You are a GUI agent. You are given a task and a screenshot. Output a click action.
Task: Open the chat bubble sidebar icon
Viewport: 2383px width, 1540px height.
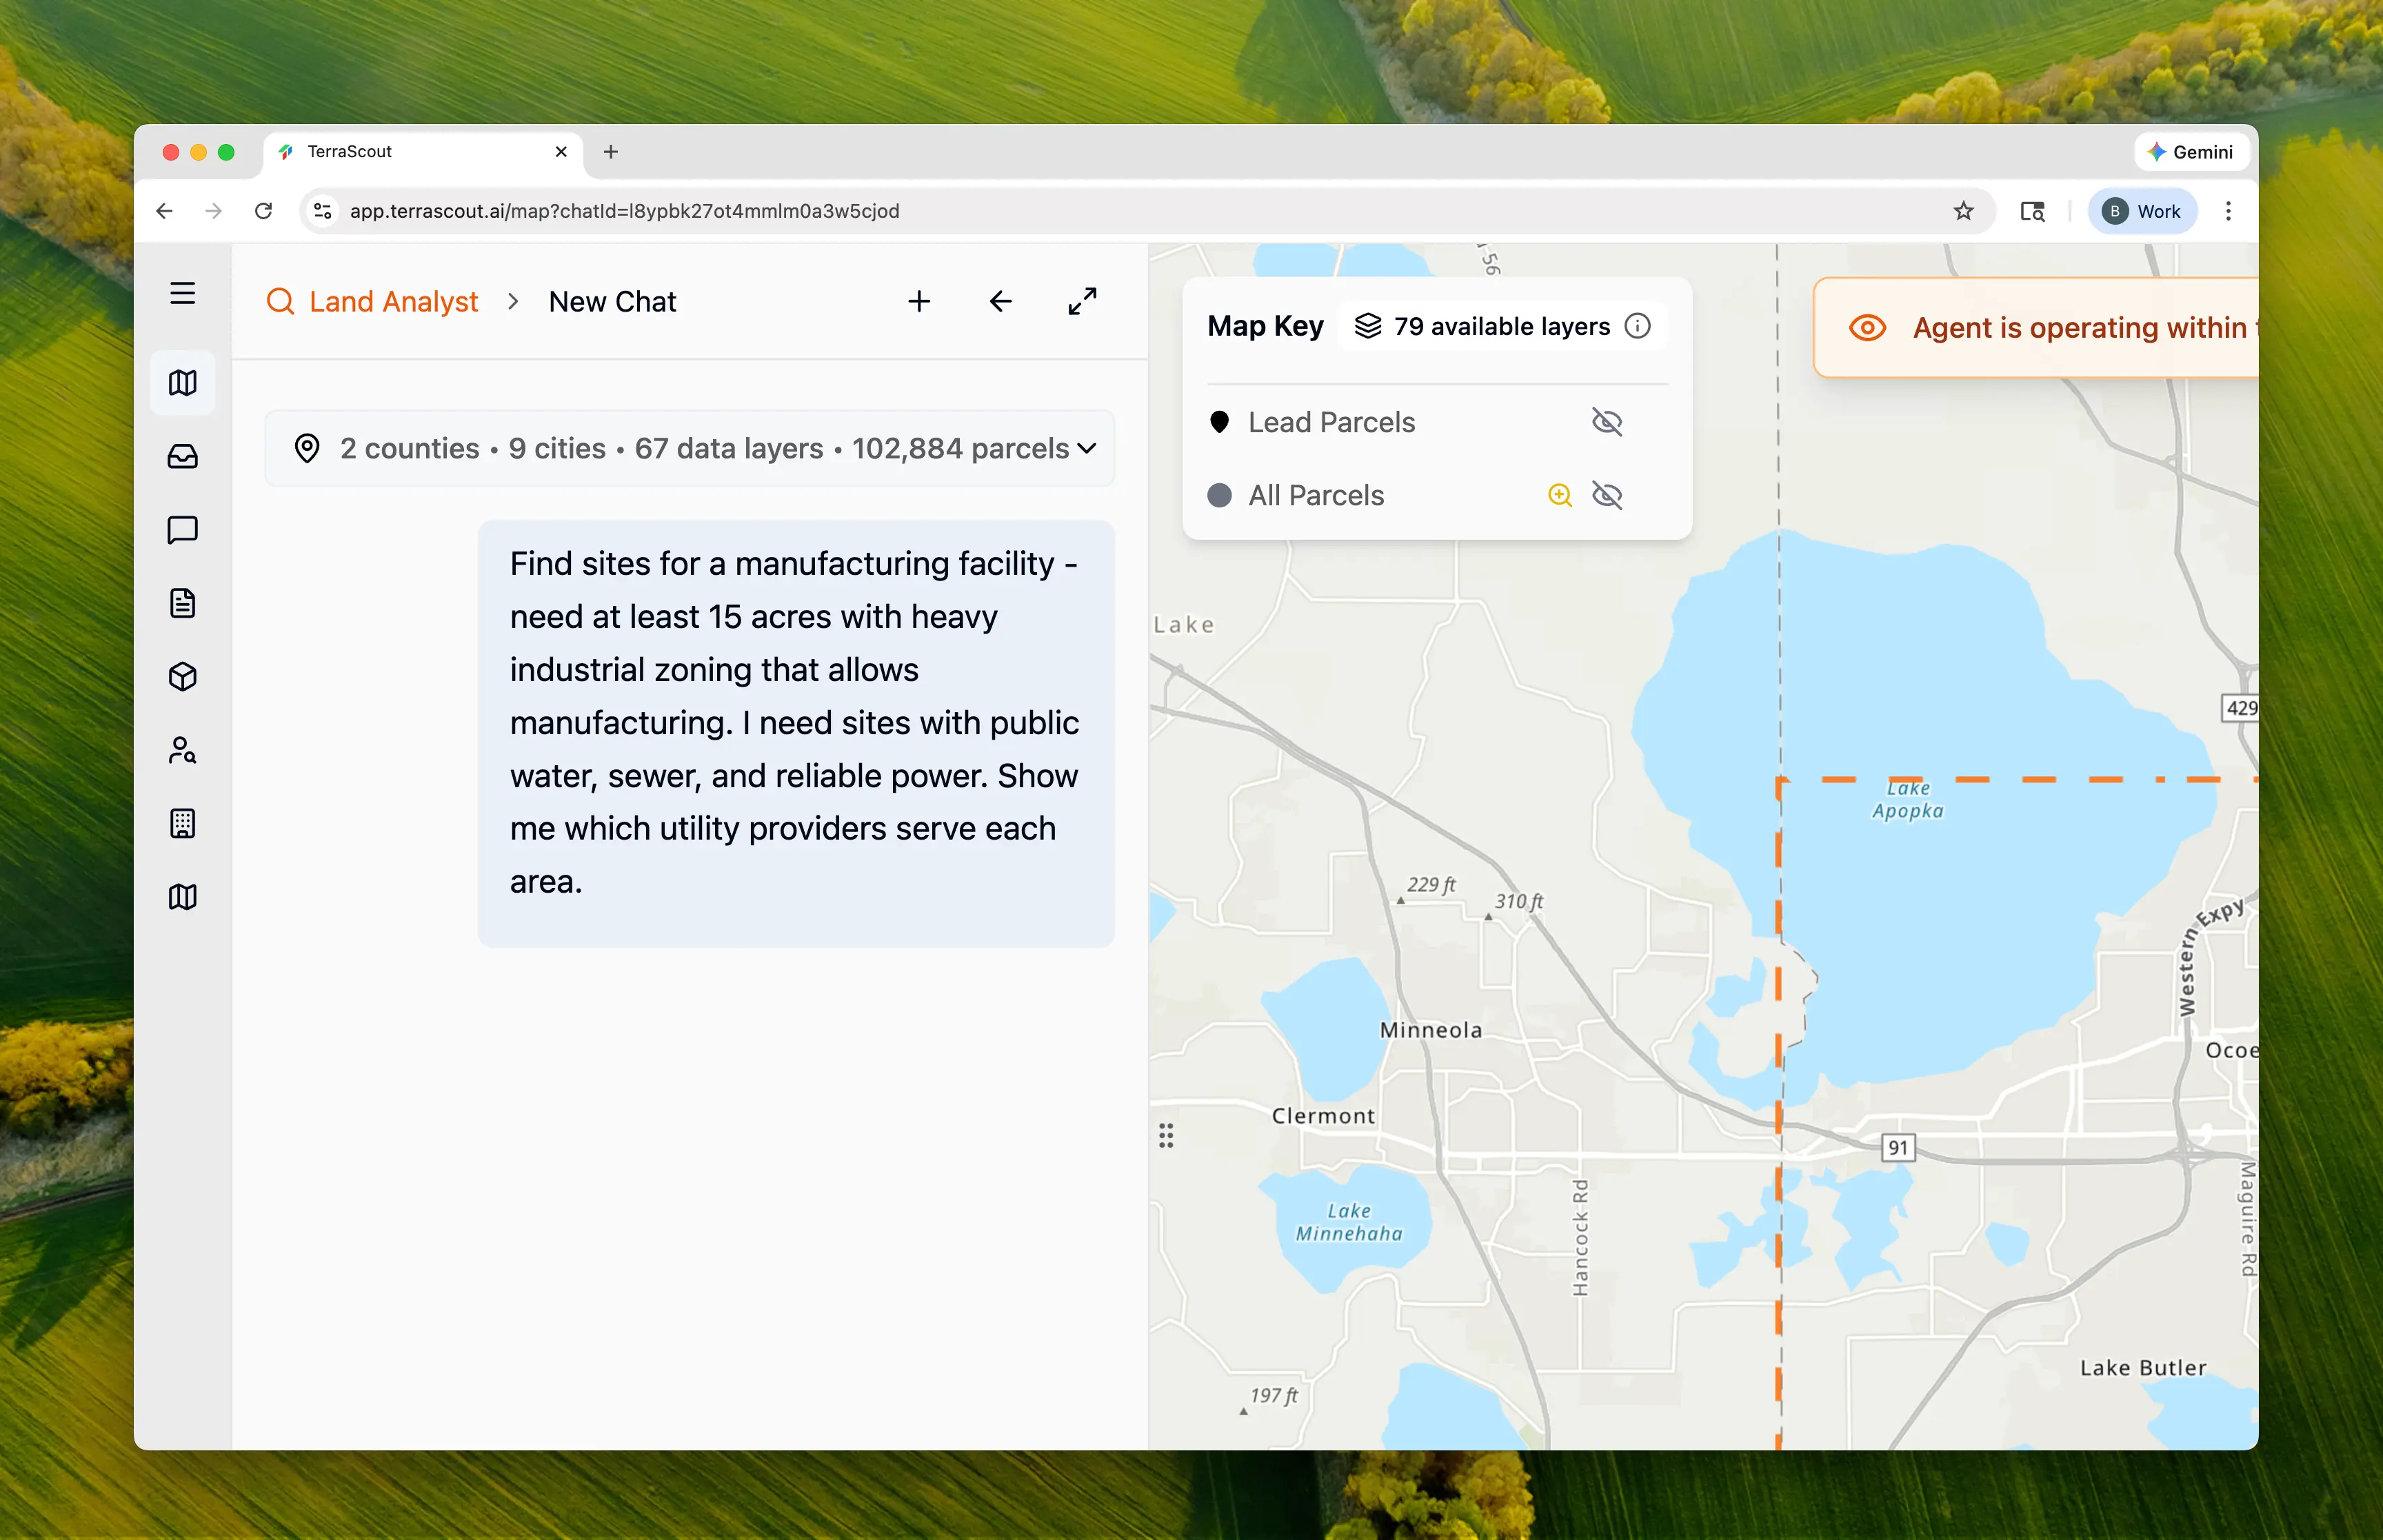[182, 530]
